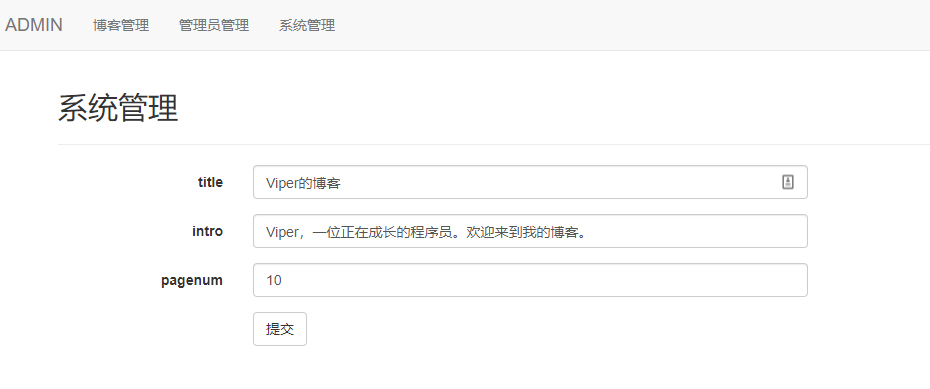930x389 pixels.
Task: Focus the pagenum input field
Action: [530, 280]
